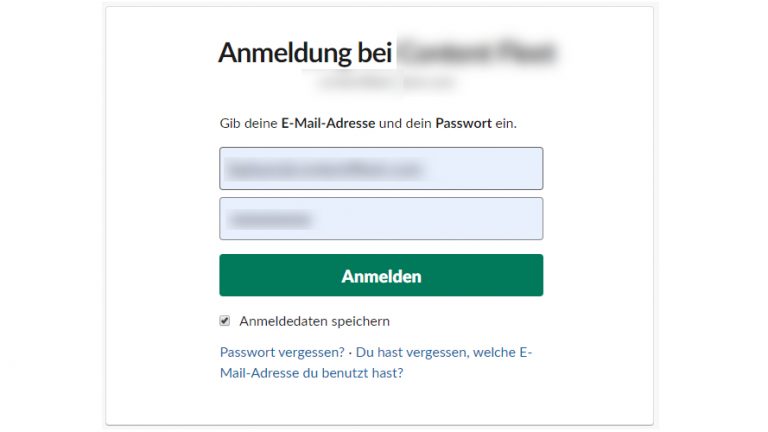Click the 'Anmeldedaten speichern' label text
Image resolution: width=768 pixels, height=432 pixels.
coord(314,321)
